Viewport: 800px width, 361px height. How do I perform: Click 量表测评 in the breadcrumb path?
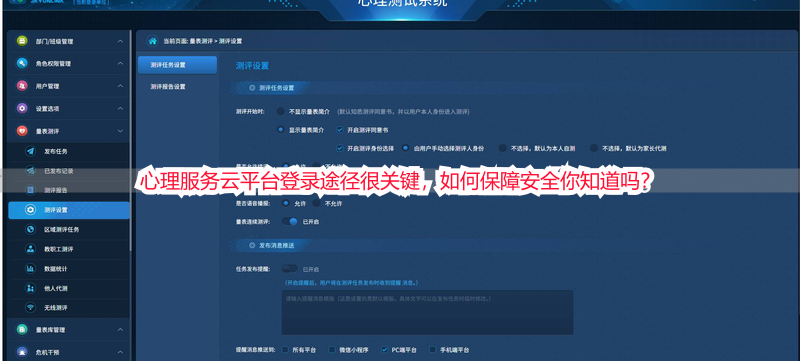coord(201,41)
